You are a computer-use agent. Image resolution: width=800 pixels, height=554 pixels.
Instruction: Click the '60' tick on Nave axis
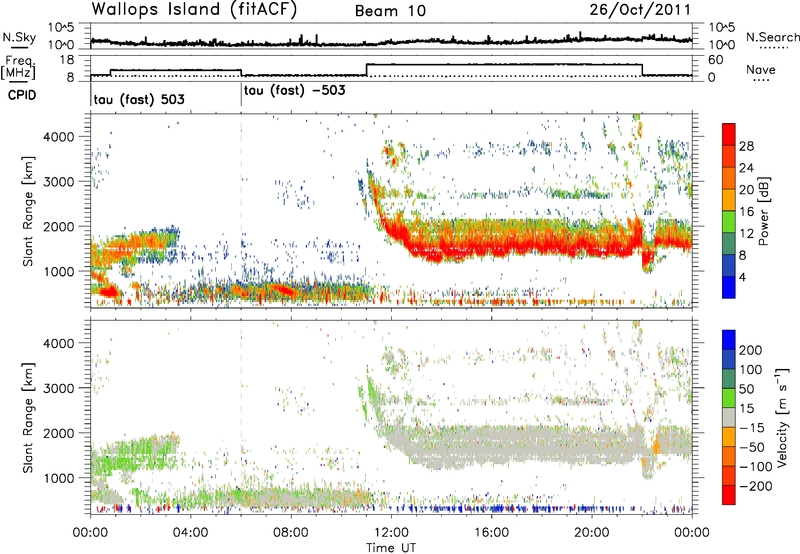coord(716,60)
